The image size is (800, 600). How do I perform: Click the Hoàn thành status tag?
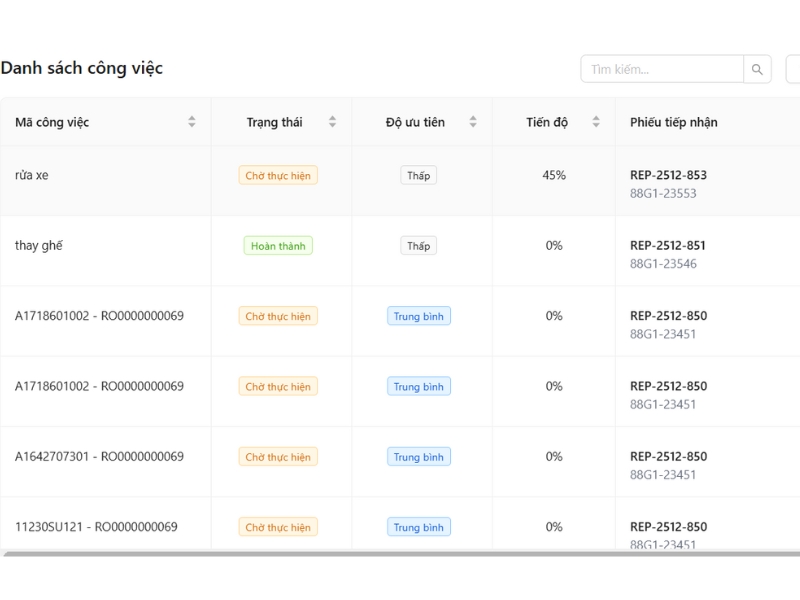pyautogui.click(x=278, y=246)
